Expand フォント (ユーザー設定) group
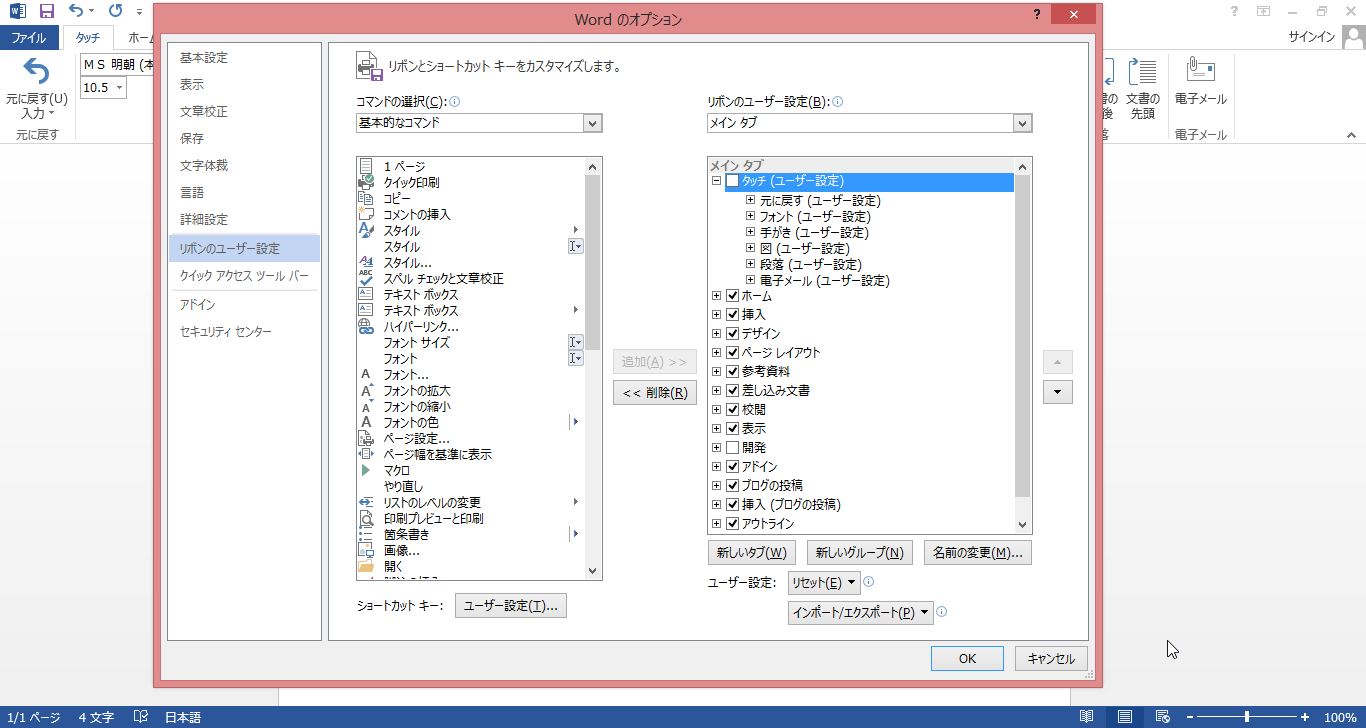Viewport: 1366px width, 728px height. [x=750, y=216]
